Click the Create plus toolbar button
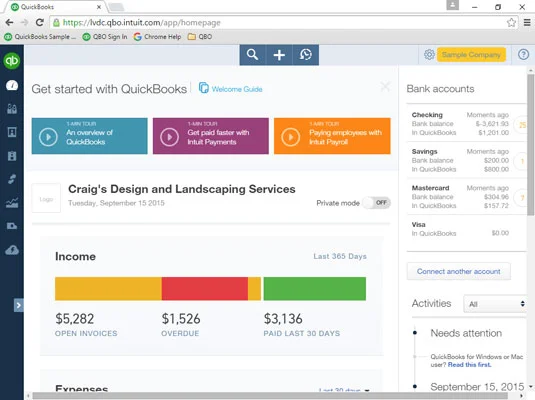Viewport: 535px width, 400px height. [279, 55]
